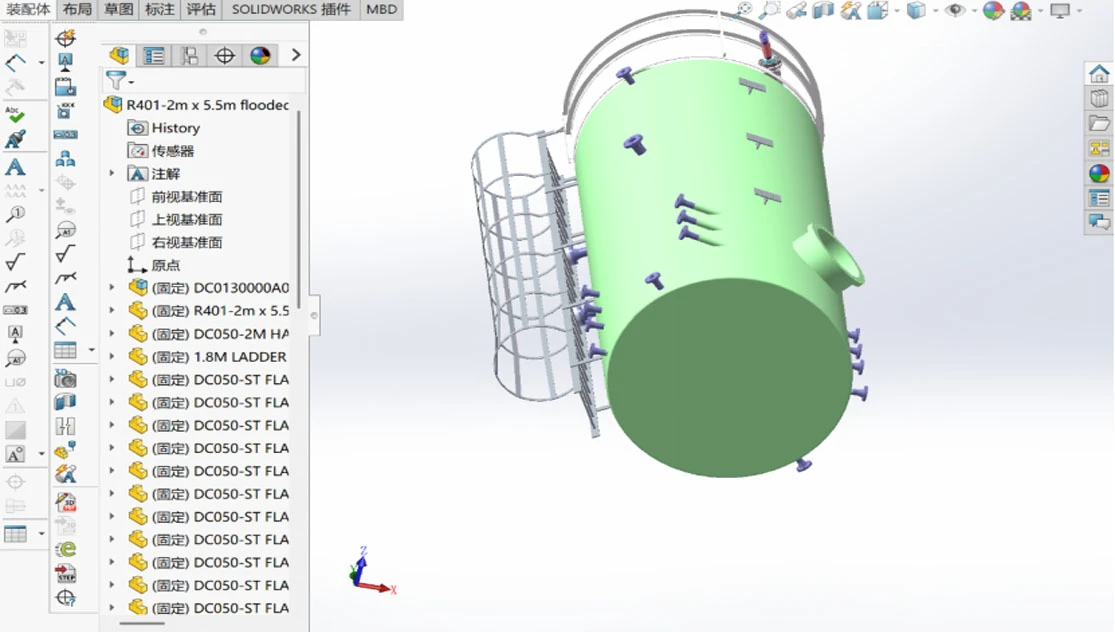Show more manager tabs with right chevron
Image resolution: width=1115 pixels, height=632 pixels.
click(x=296, y=55)
